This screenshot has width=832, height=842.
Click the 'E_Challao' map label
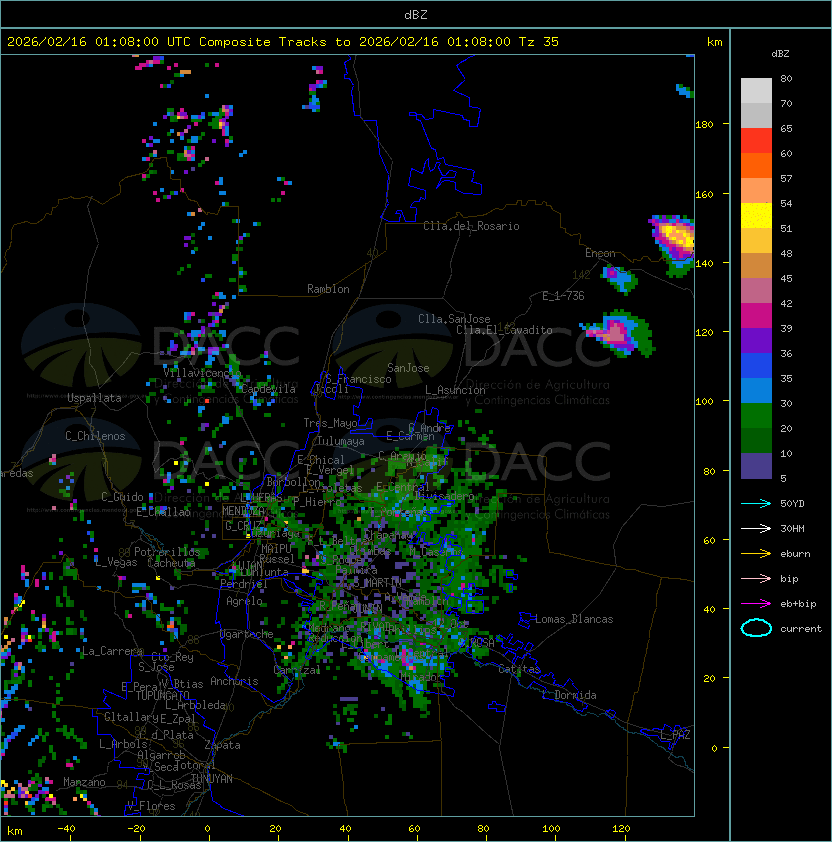tap(163, 512)
